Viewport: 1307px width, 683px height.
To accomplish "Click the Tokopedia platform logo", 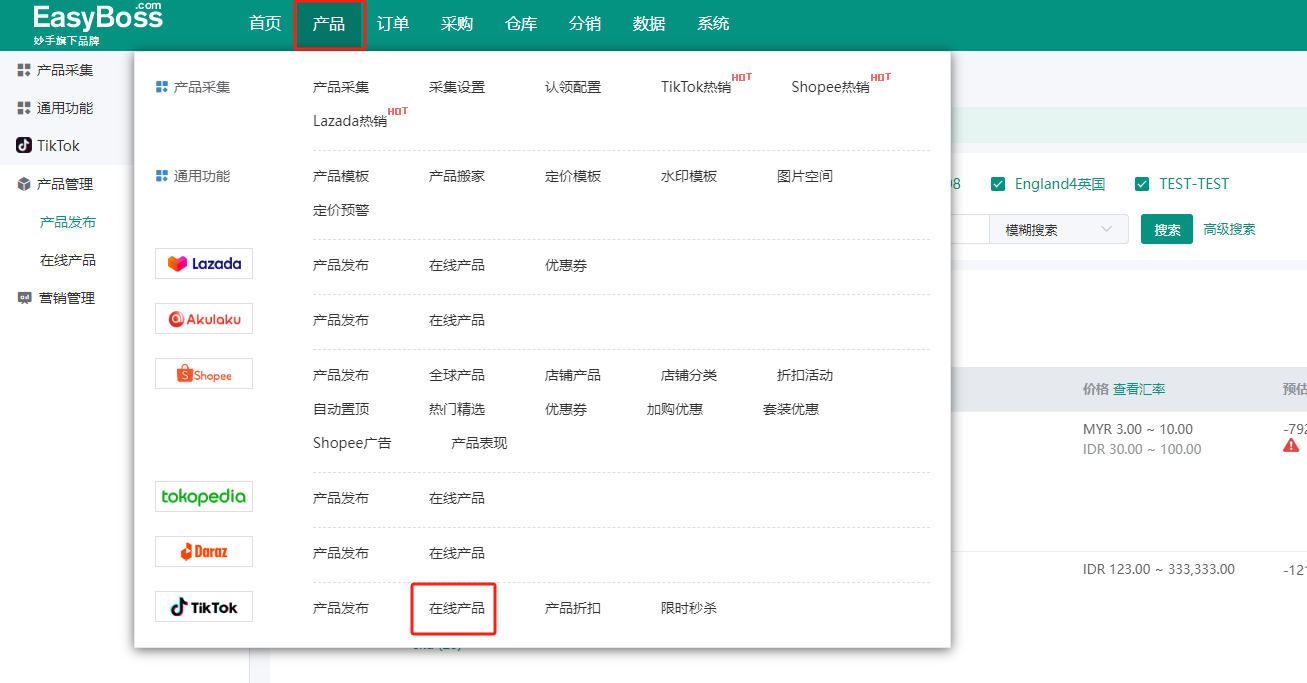I will [x=204, y=496].
